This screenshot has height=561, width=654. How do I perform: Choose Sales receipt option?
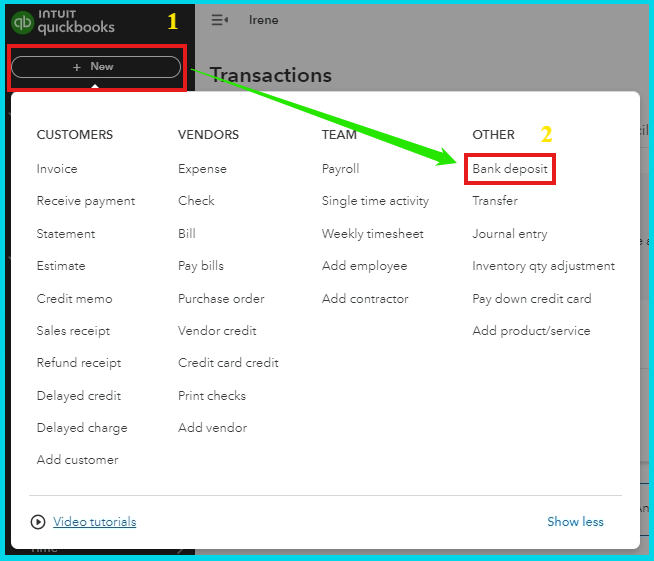click(73, 331)
